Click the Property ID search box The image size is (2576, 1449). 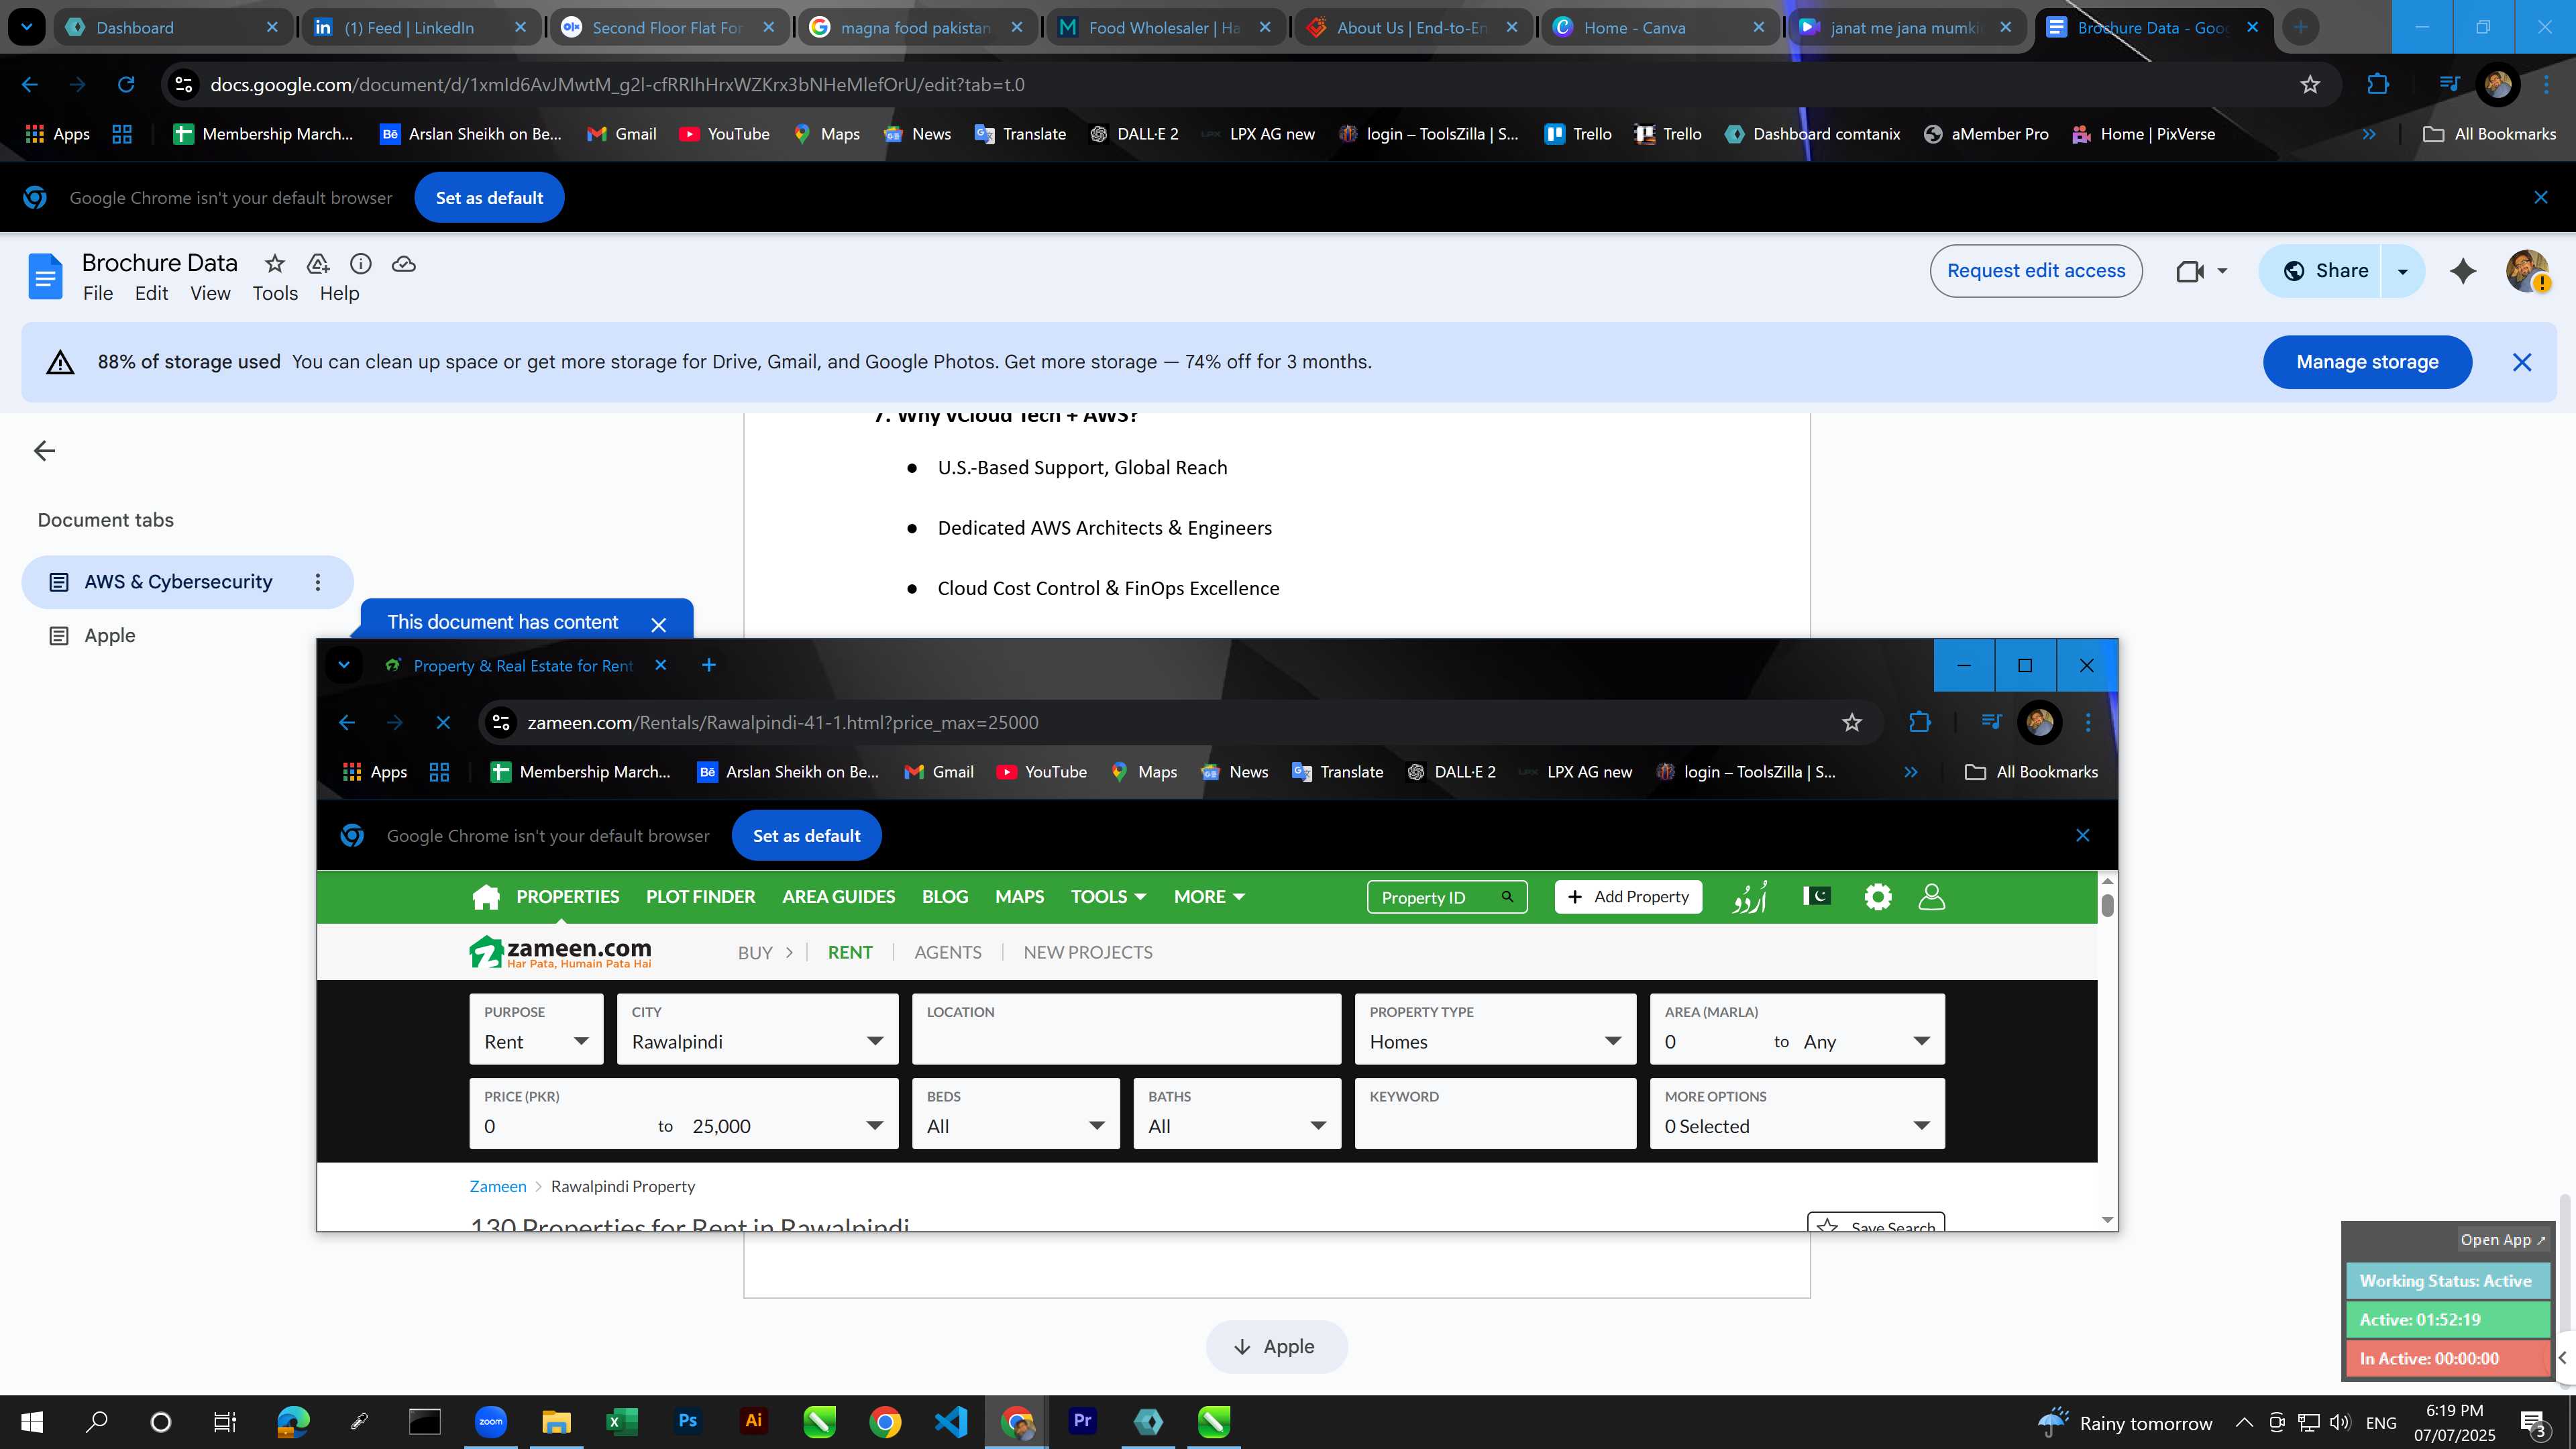(1446, 897)
